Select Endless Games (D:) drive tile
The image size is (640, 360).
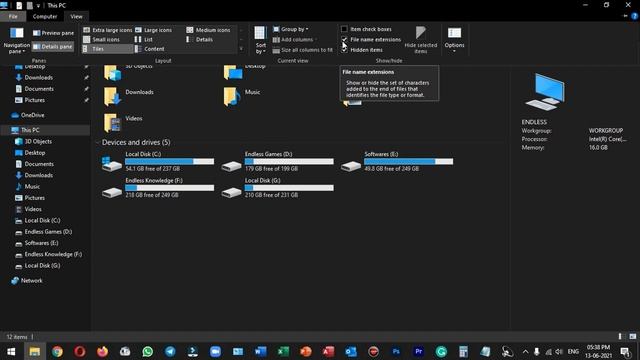click(x=278, y=162)
